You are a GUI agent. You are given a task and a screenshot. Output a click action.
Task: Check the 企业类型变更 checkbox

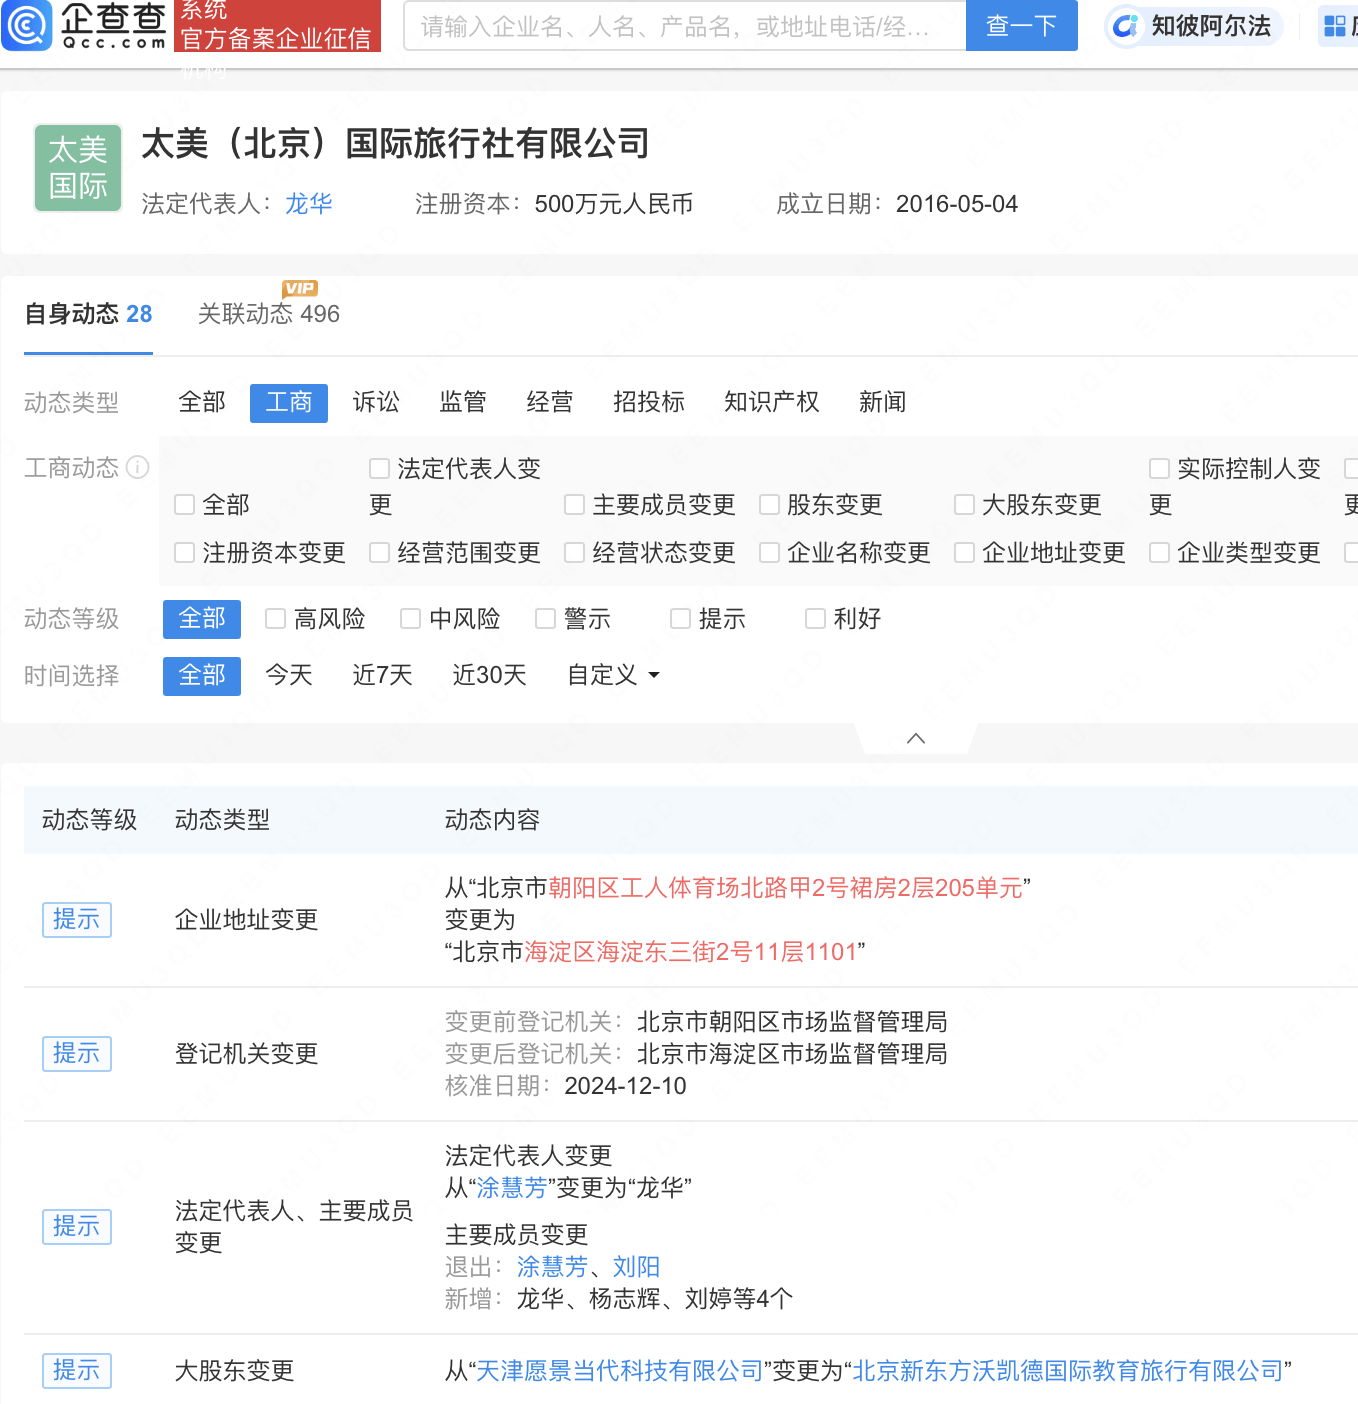tap(1159, 553)
